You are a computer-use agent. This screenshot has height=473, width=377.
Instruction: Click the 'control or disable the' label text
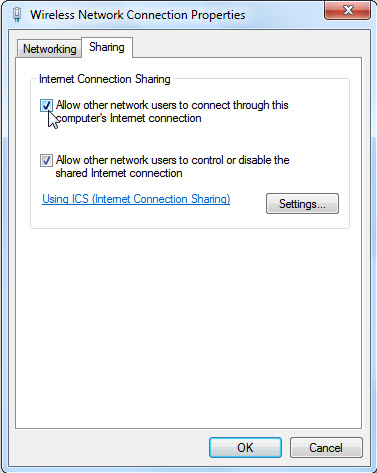[240, 160]
